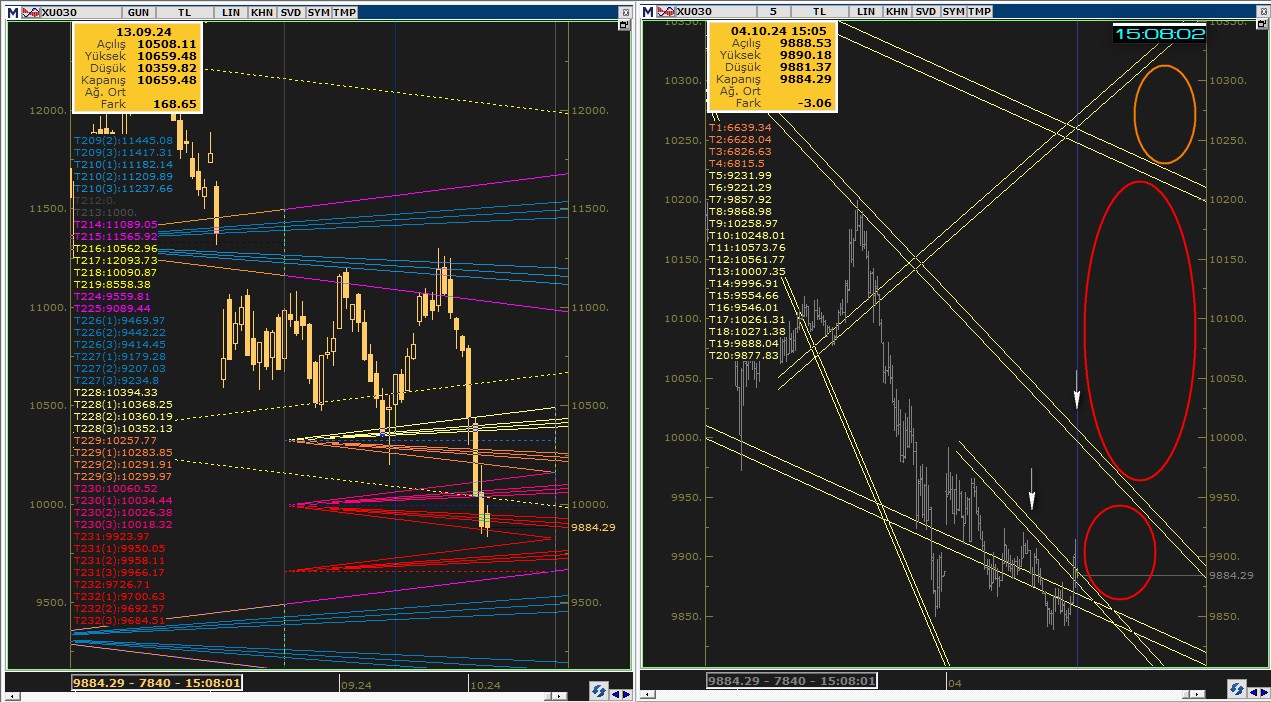Screen dimensions: 1271x702
Task: Click the T9:10258.97 label in the right chart
Action: click(x=744, y=224)
